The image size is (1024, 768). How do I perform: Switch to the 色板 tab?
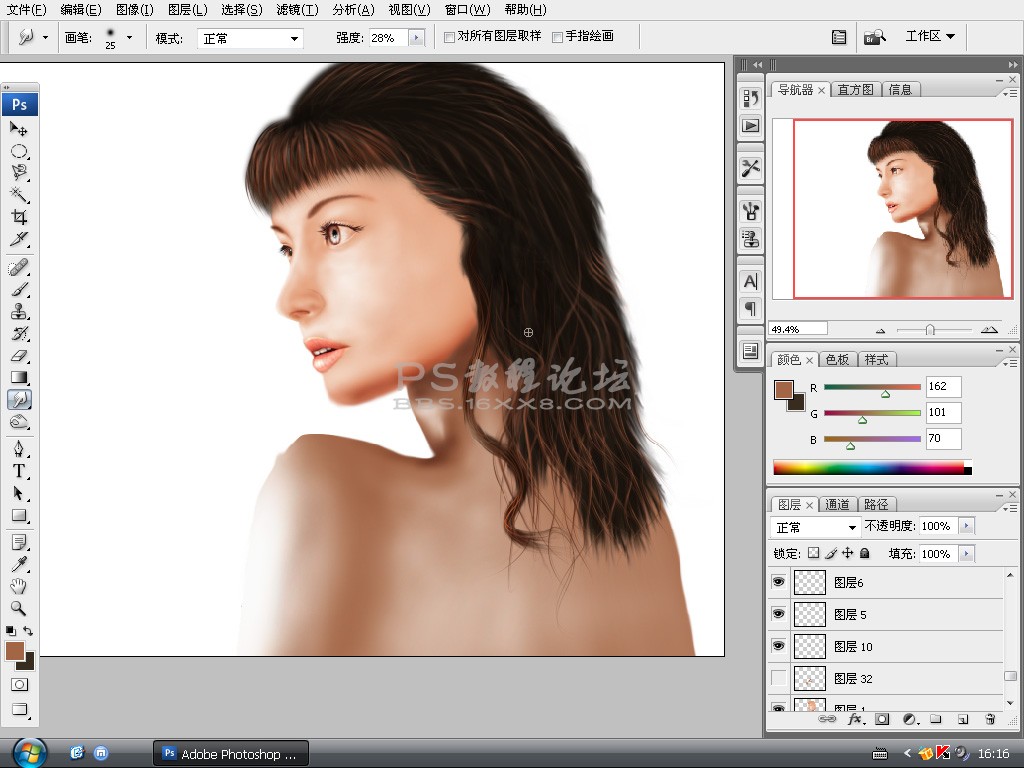(837, 359)
